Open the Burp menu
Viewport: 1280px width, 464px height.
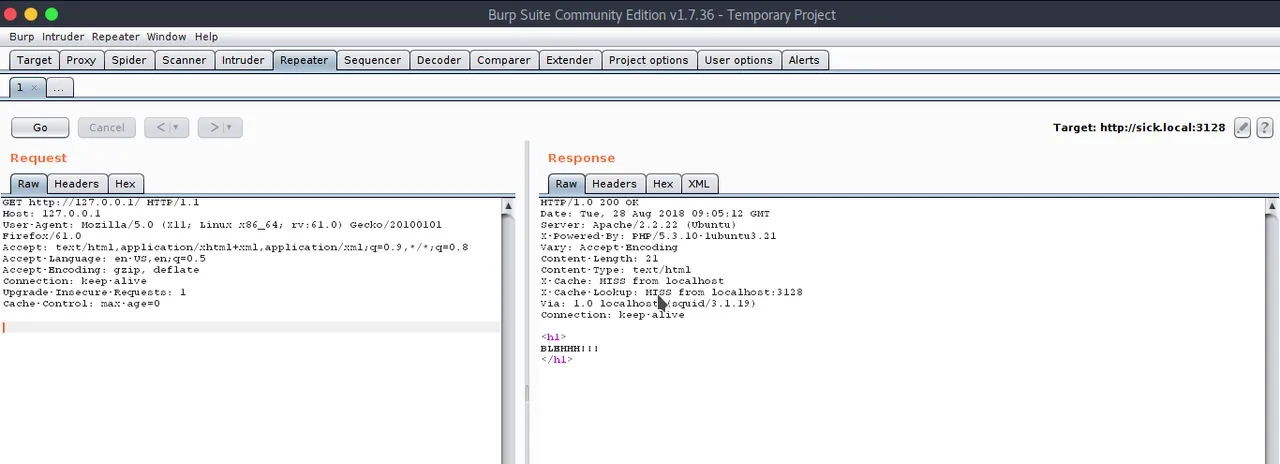22,37
